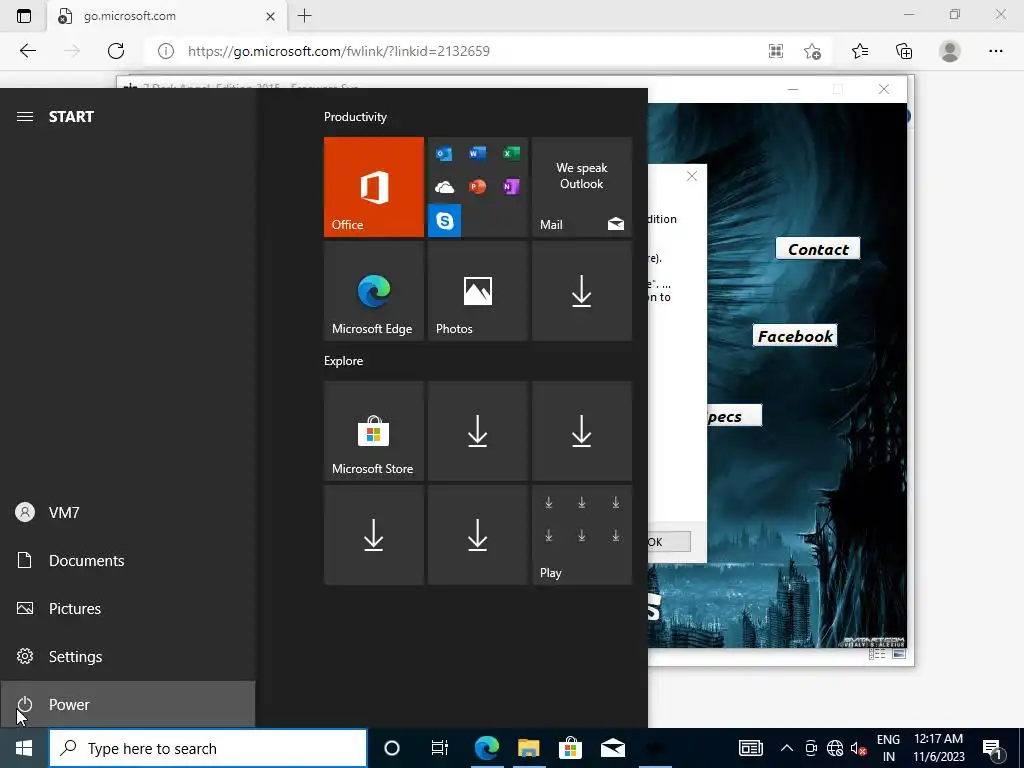Click the Edge address bar URL
Image resolution: width=1024 pixels, height=768 pixels.
click(339, 51)
